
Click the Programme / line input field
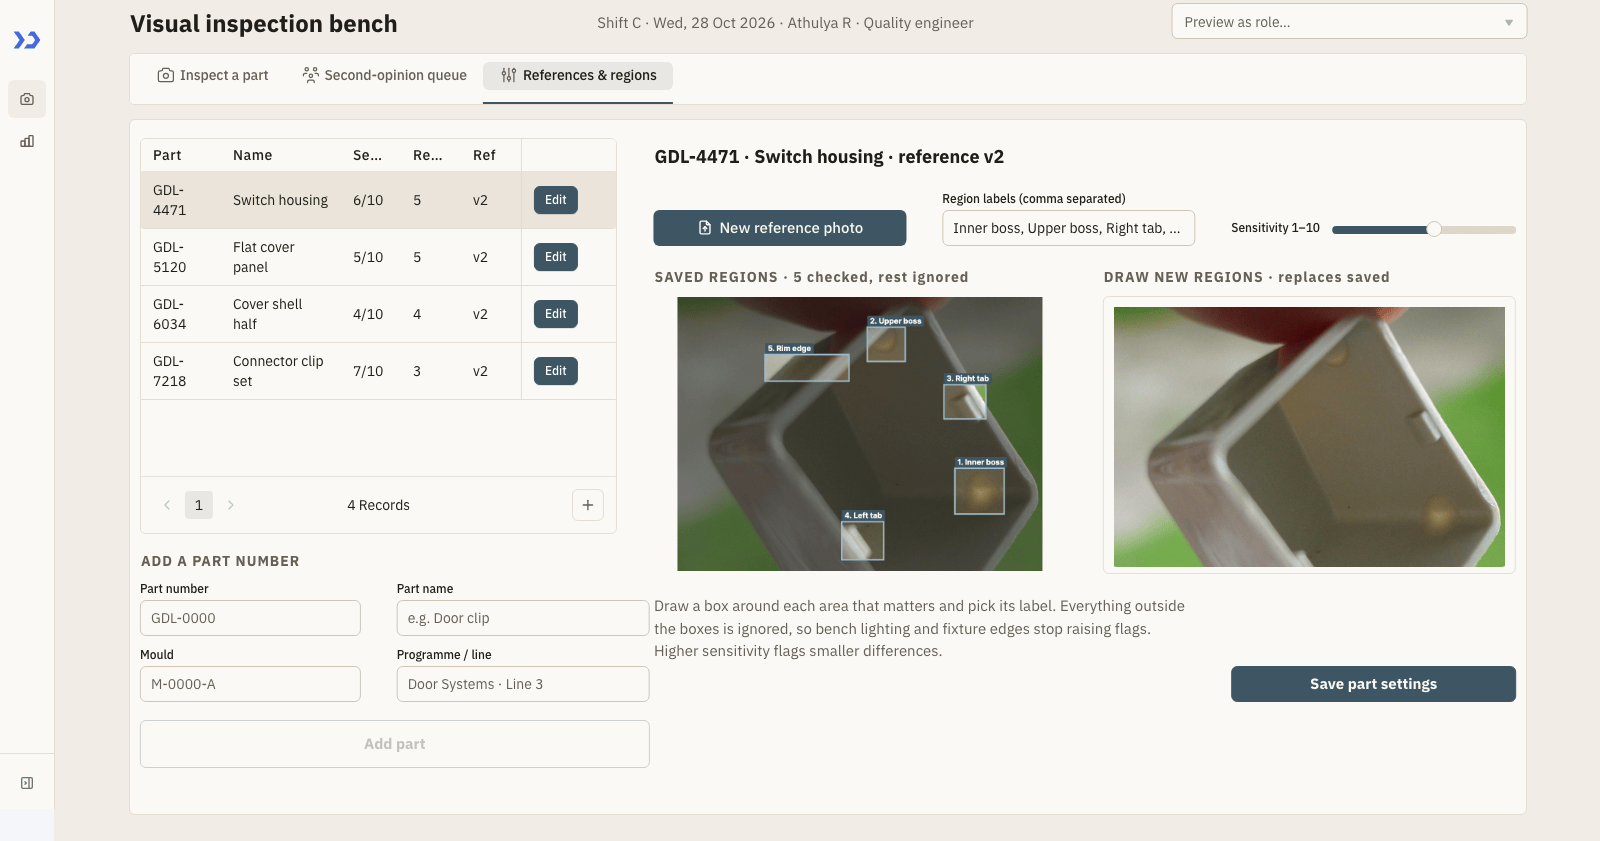tap(523, 684)
